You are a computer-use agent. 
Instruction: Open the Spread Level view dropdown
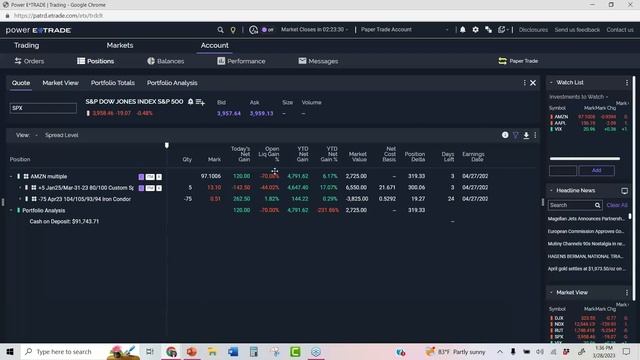pyautogui.click(x=61, y=135)
